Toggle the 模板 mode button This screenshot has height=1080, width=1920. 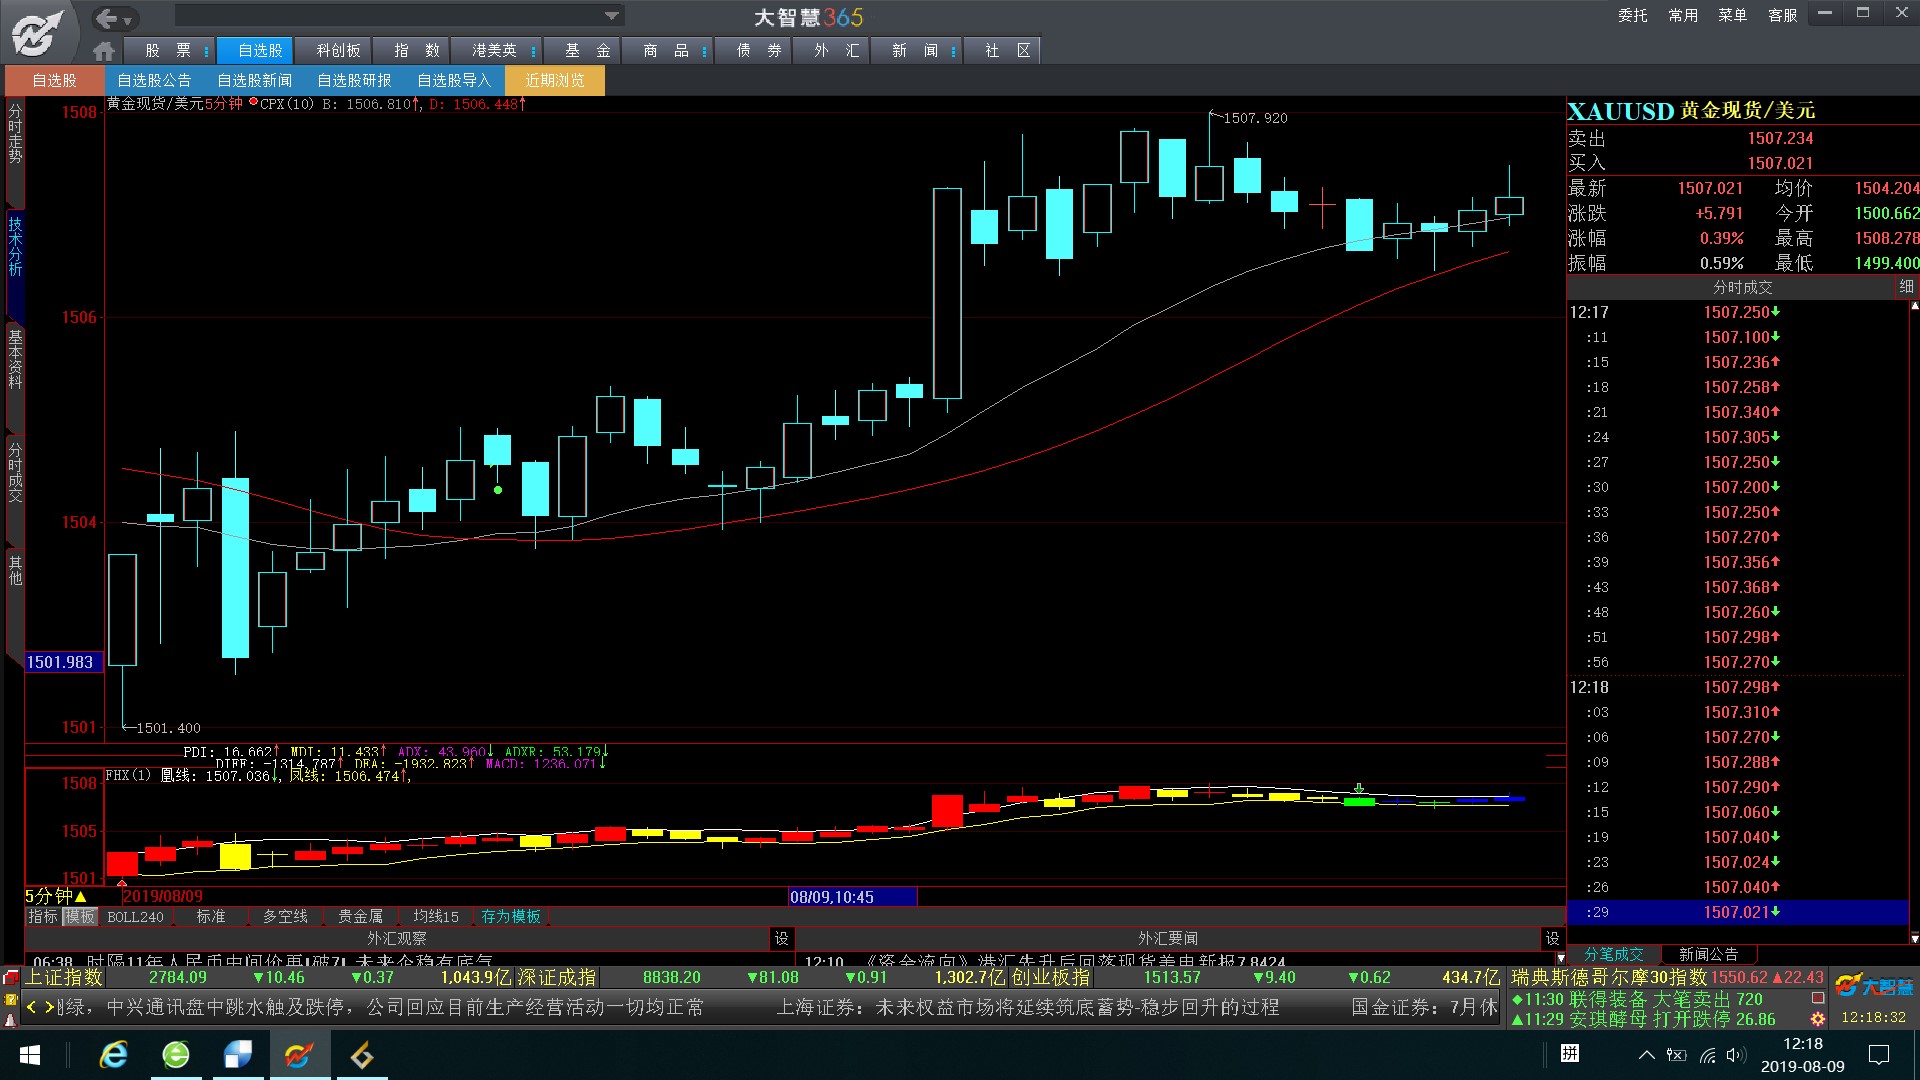[80, 916]
